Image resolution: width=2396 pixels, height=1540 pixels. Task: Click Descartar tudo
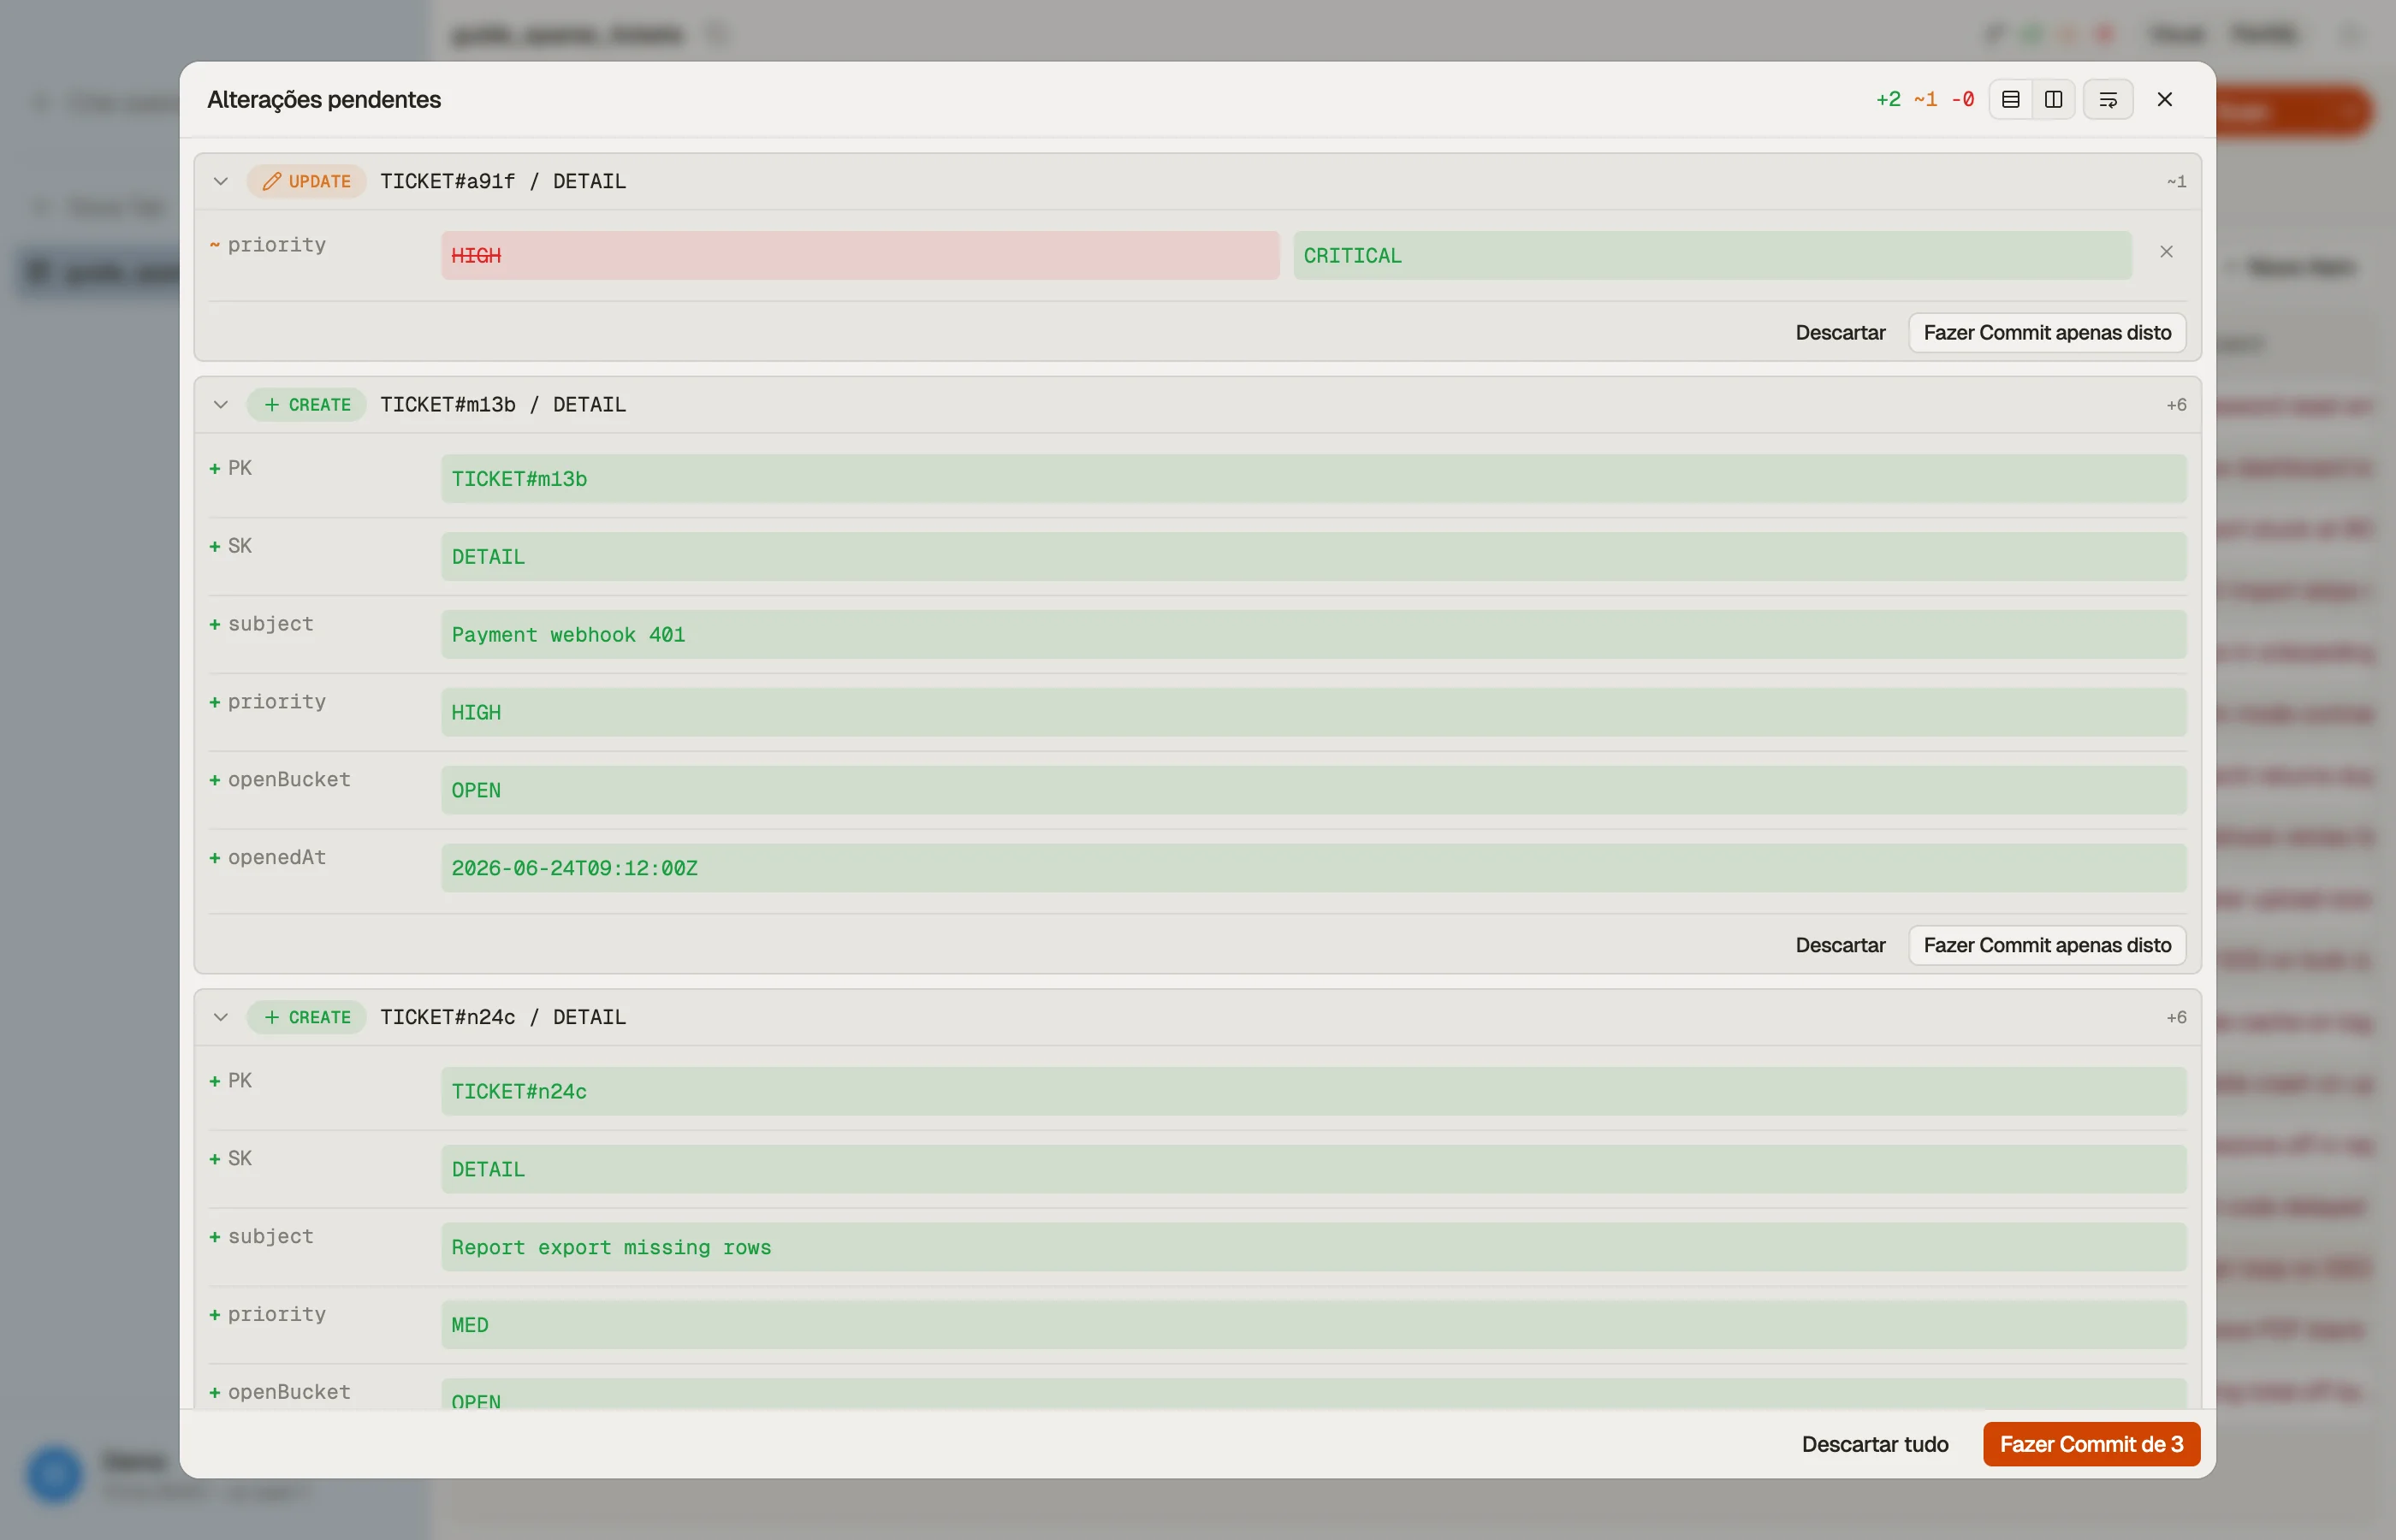pos(1875,1444)
